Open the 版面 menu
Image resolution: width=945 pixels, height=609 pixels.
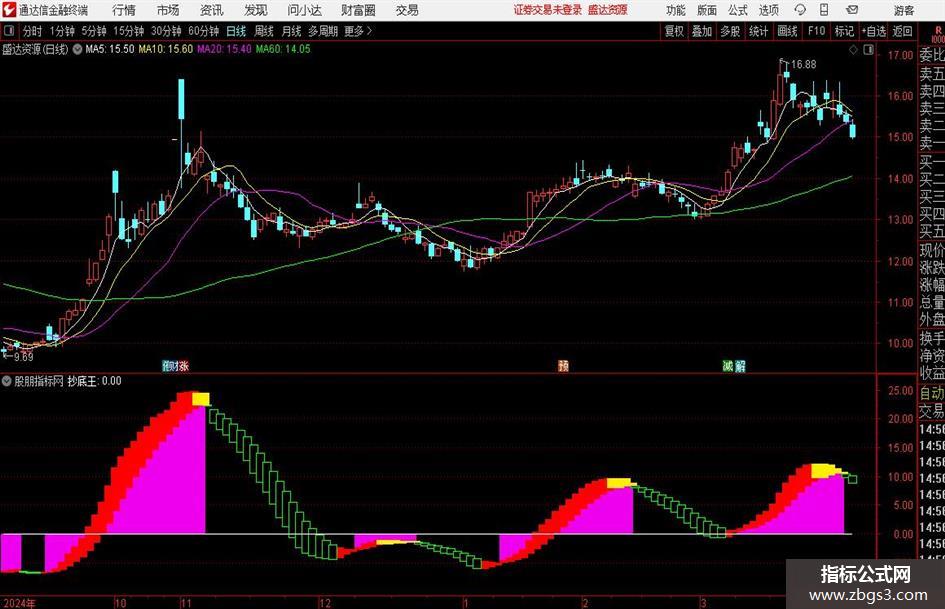[x=707, y=10]
